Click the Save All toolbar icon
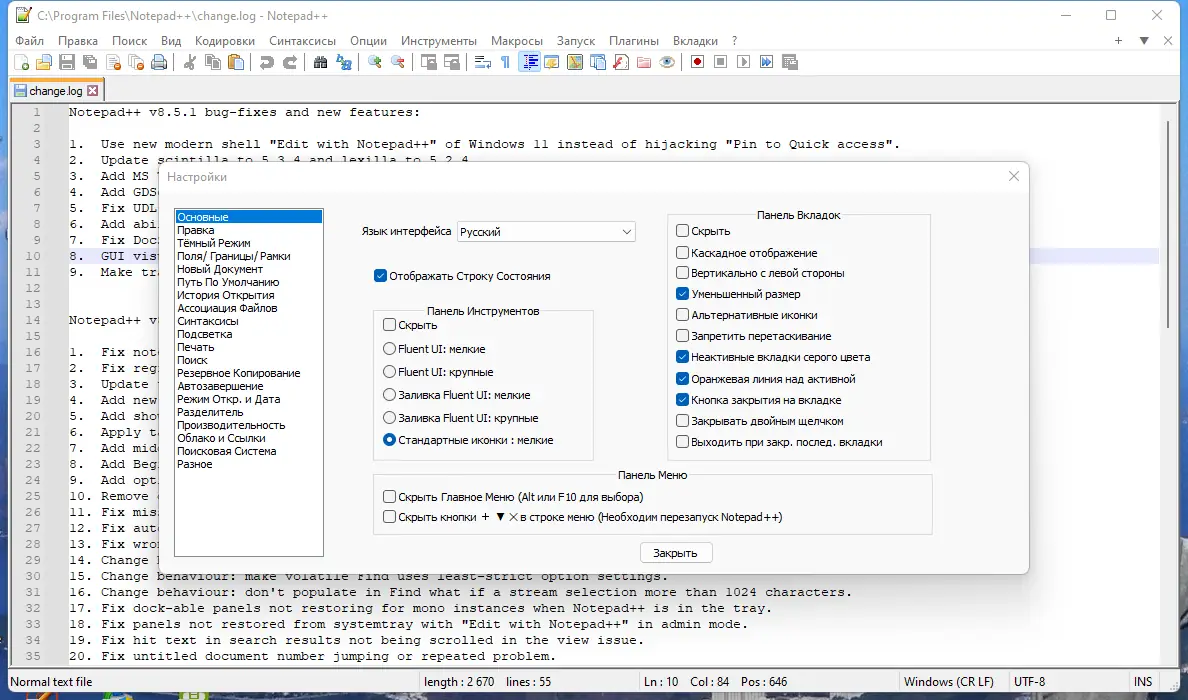This screenshot has width=1188, height=700. coord(90,62)
